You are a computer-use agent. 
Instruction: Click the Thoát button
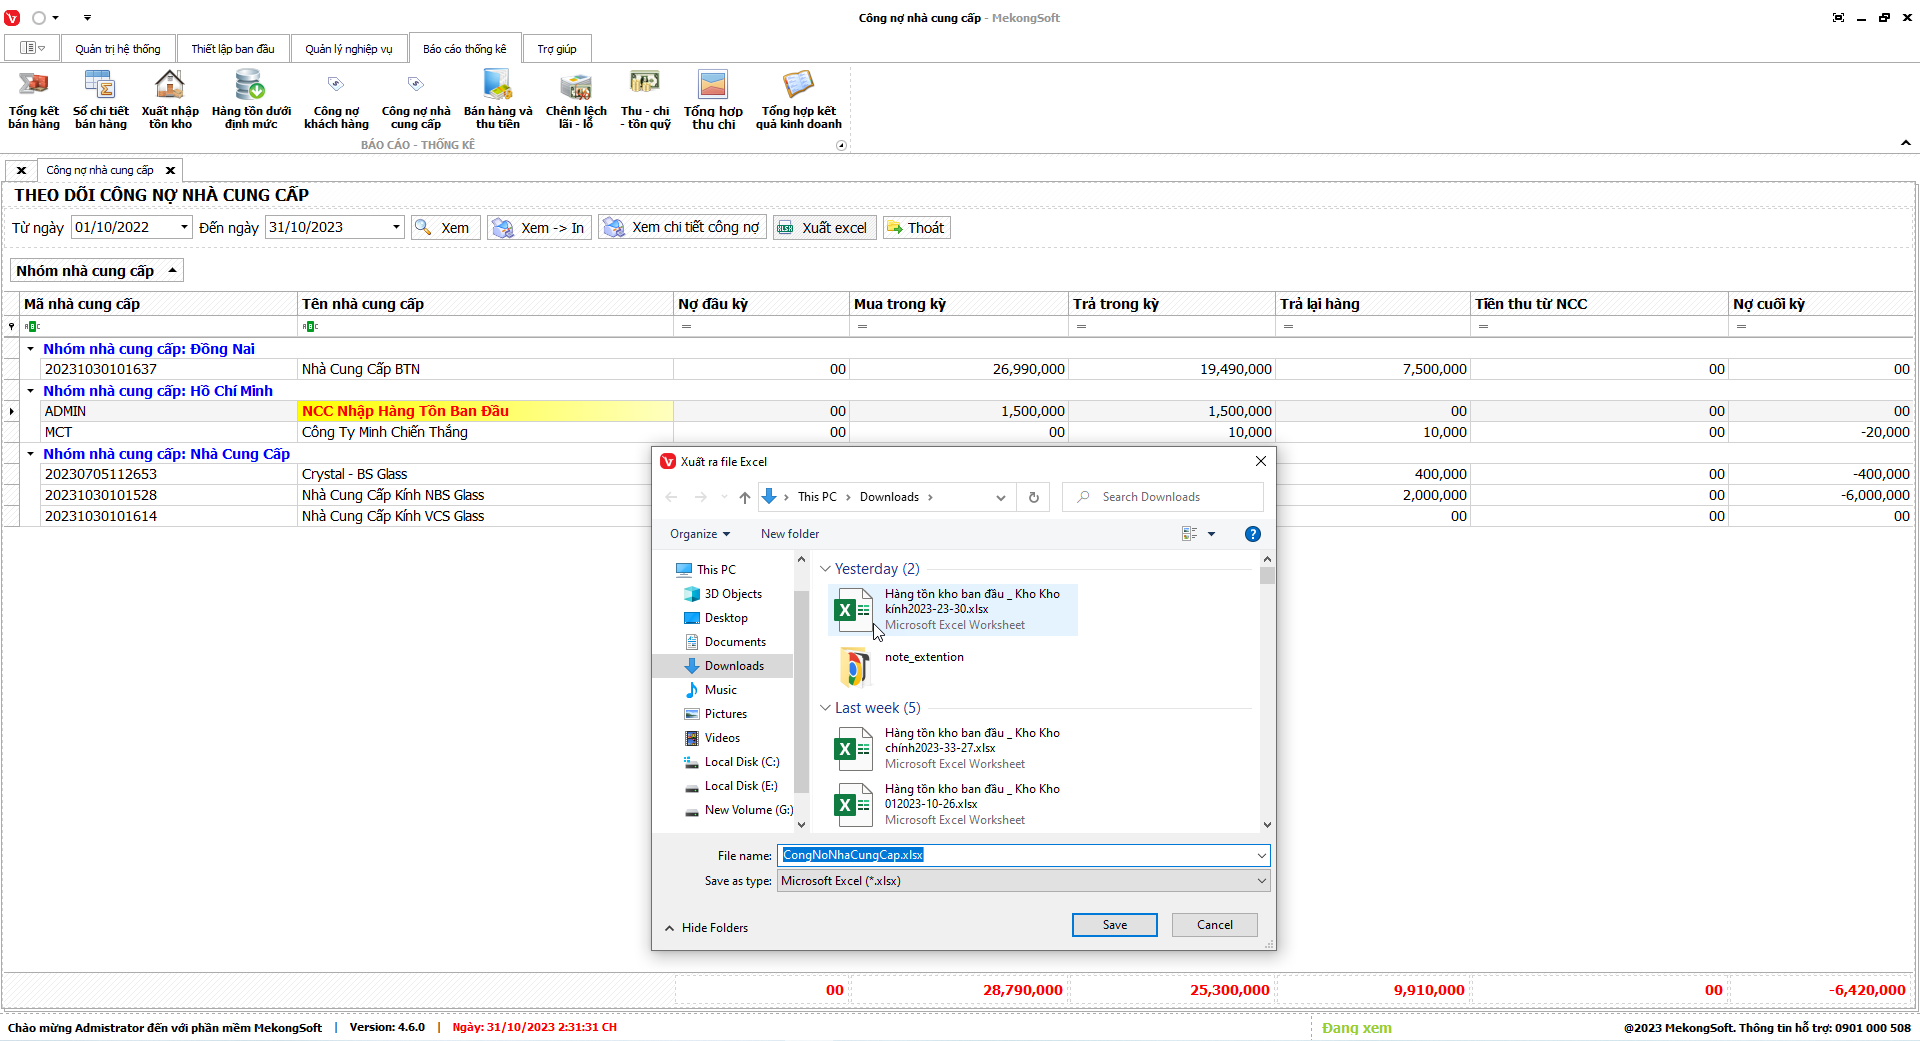(x=916, y=228)
